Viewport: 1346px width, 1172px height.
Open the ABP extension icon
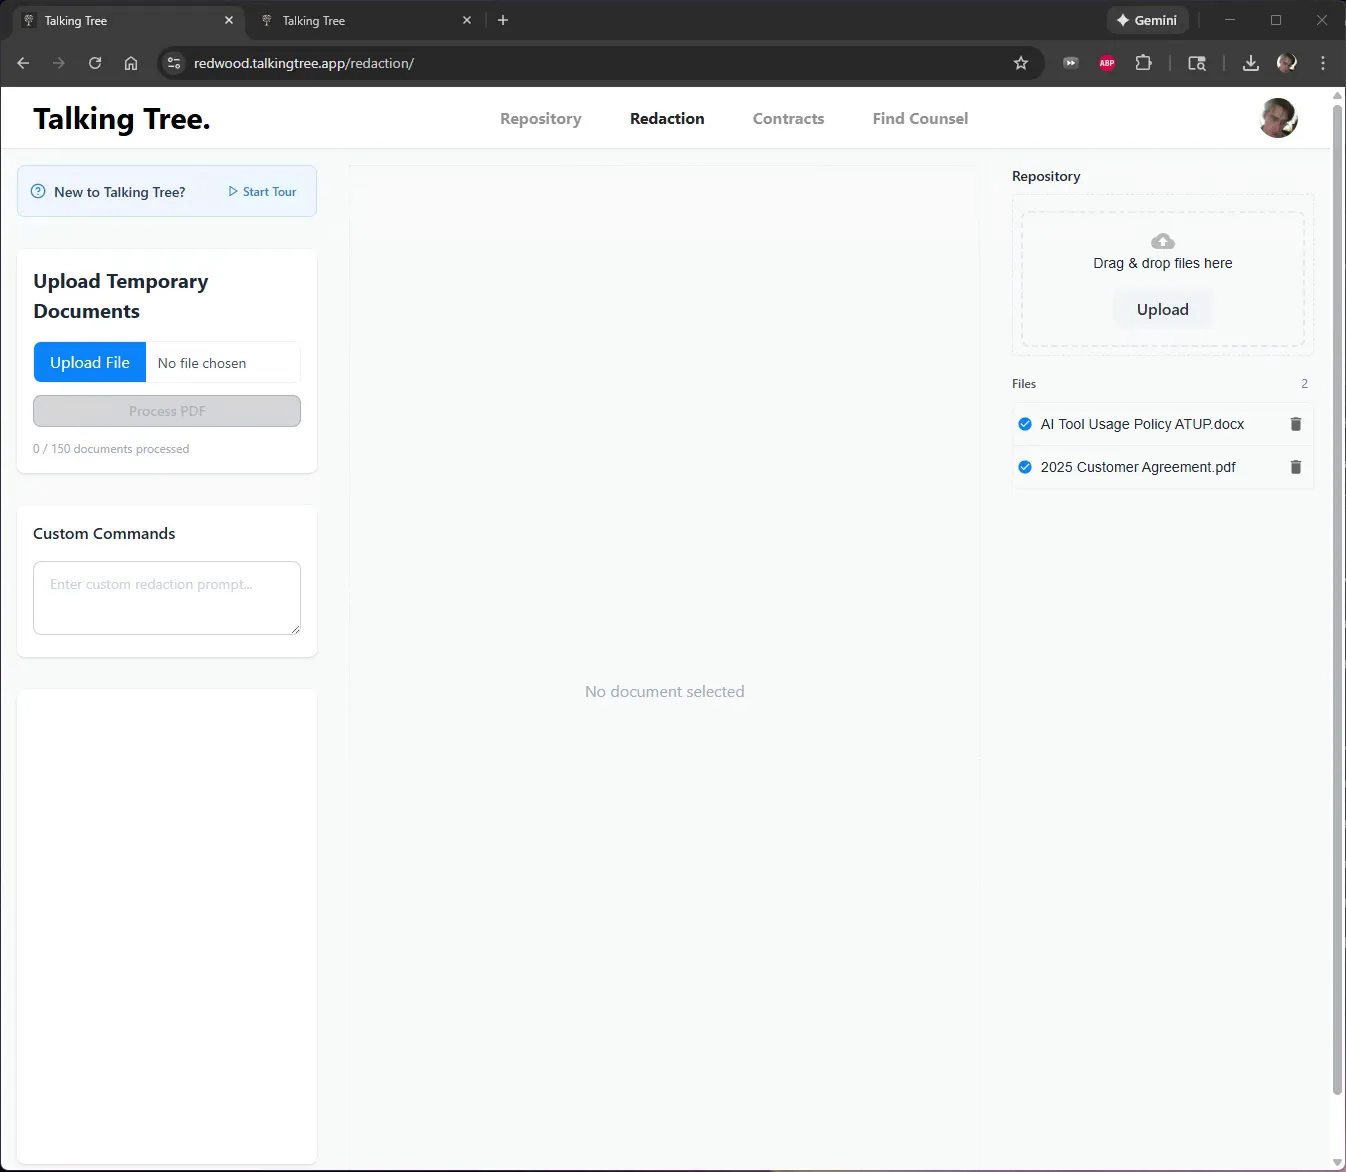pos(1107,63)
